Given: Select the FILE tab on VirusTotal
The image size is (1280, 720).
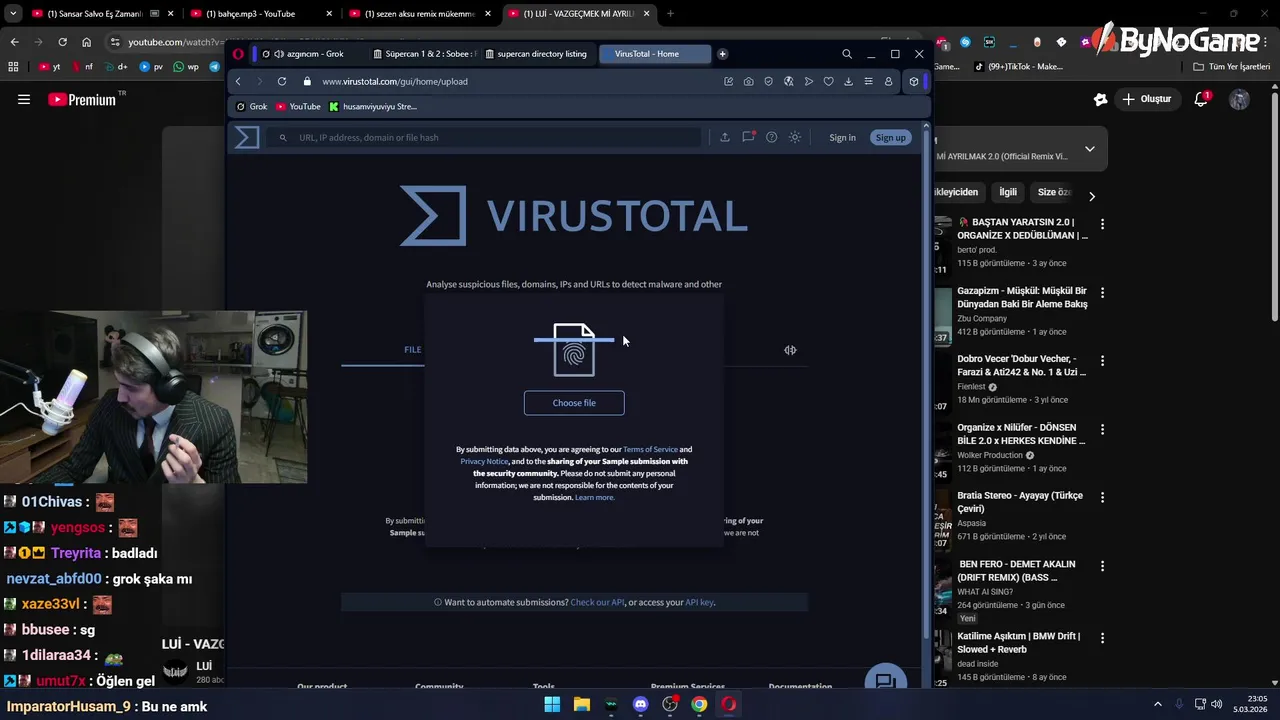Looking at the screenshot, I should (412, 349).
